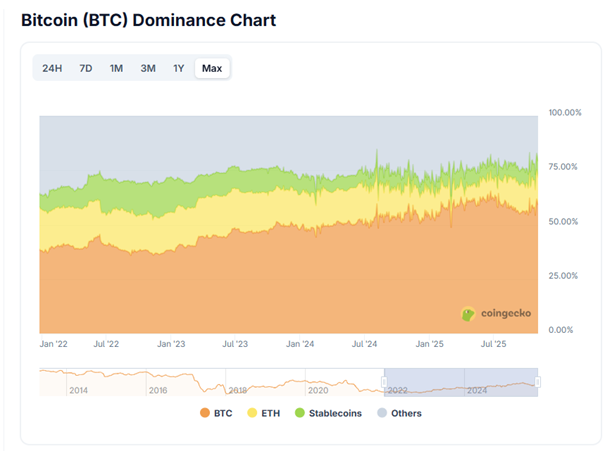Click the Max time range tab

(x=212, y=68)
